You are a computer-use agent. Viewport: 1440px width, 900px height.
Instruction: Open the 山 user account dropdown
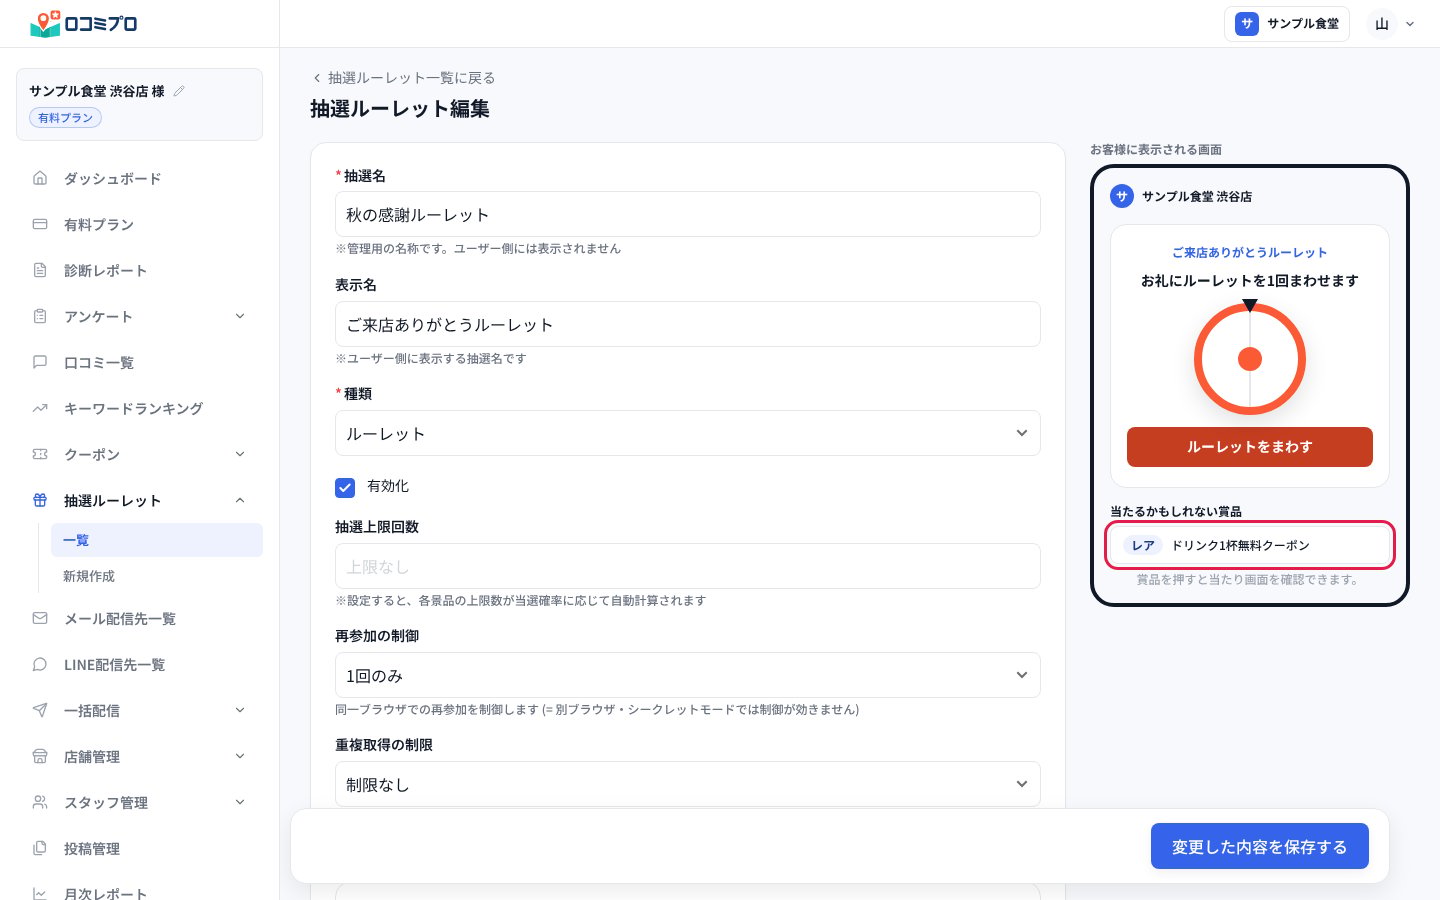coord(1393,24)
